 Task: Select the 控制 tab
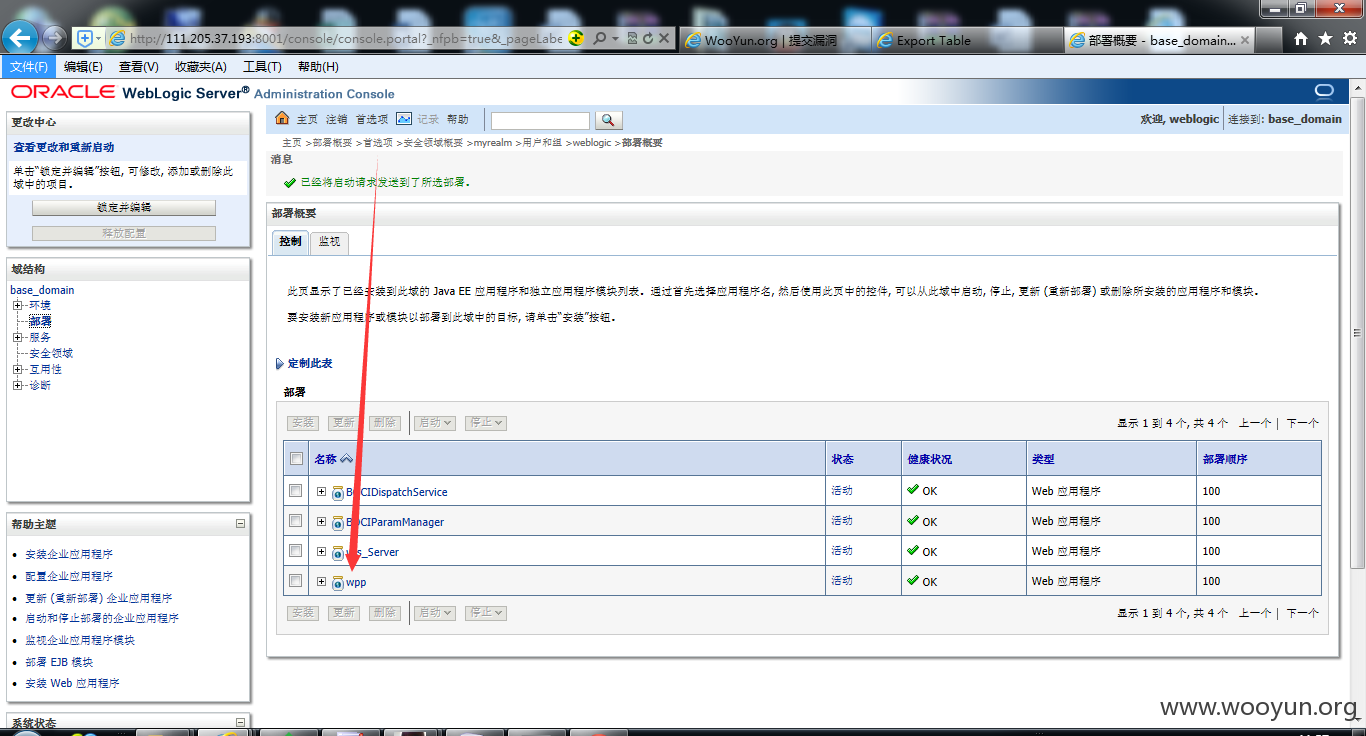point(290,242)
